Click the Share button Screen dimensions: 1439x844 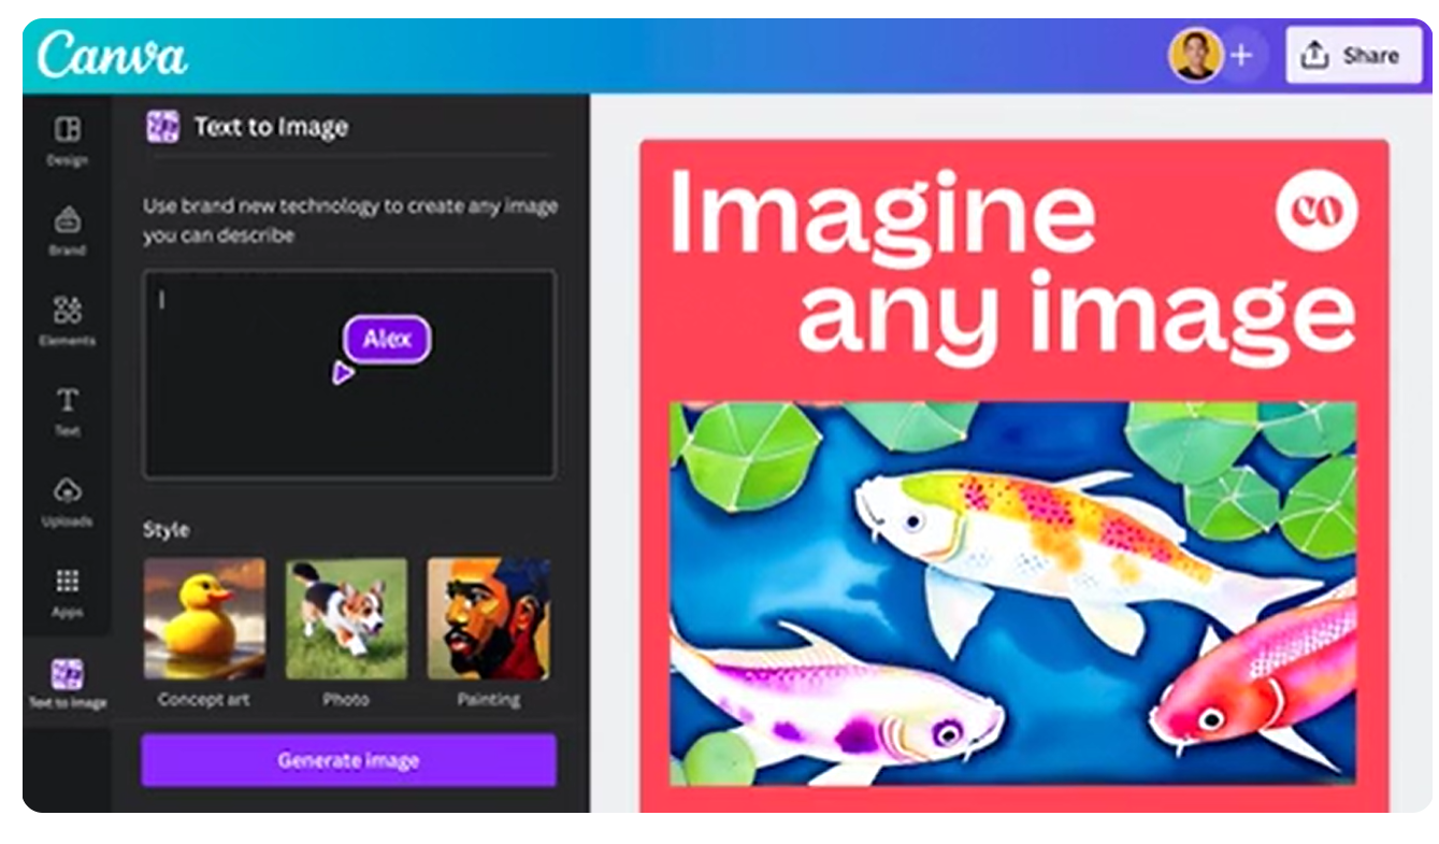coord(1352,55)
